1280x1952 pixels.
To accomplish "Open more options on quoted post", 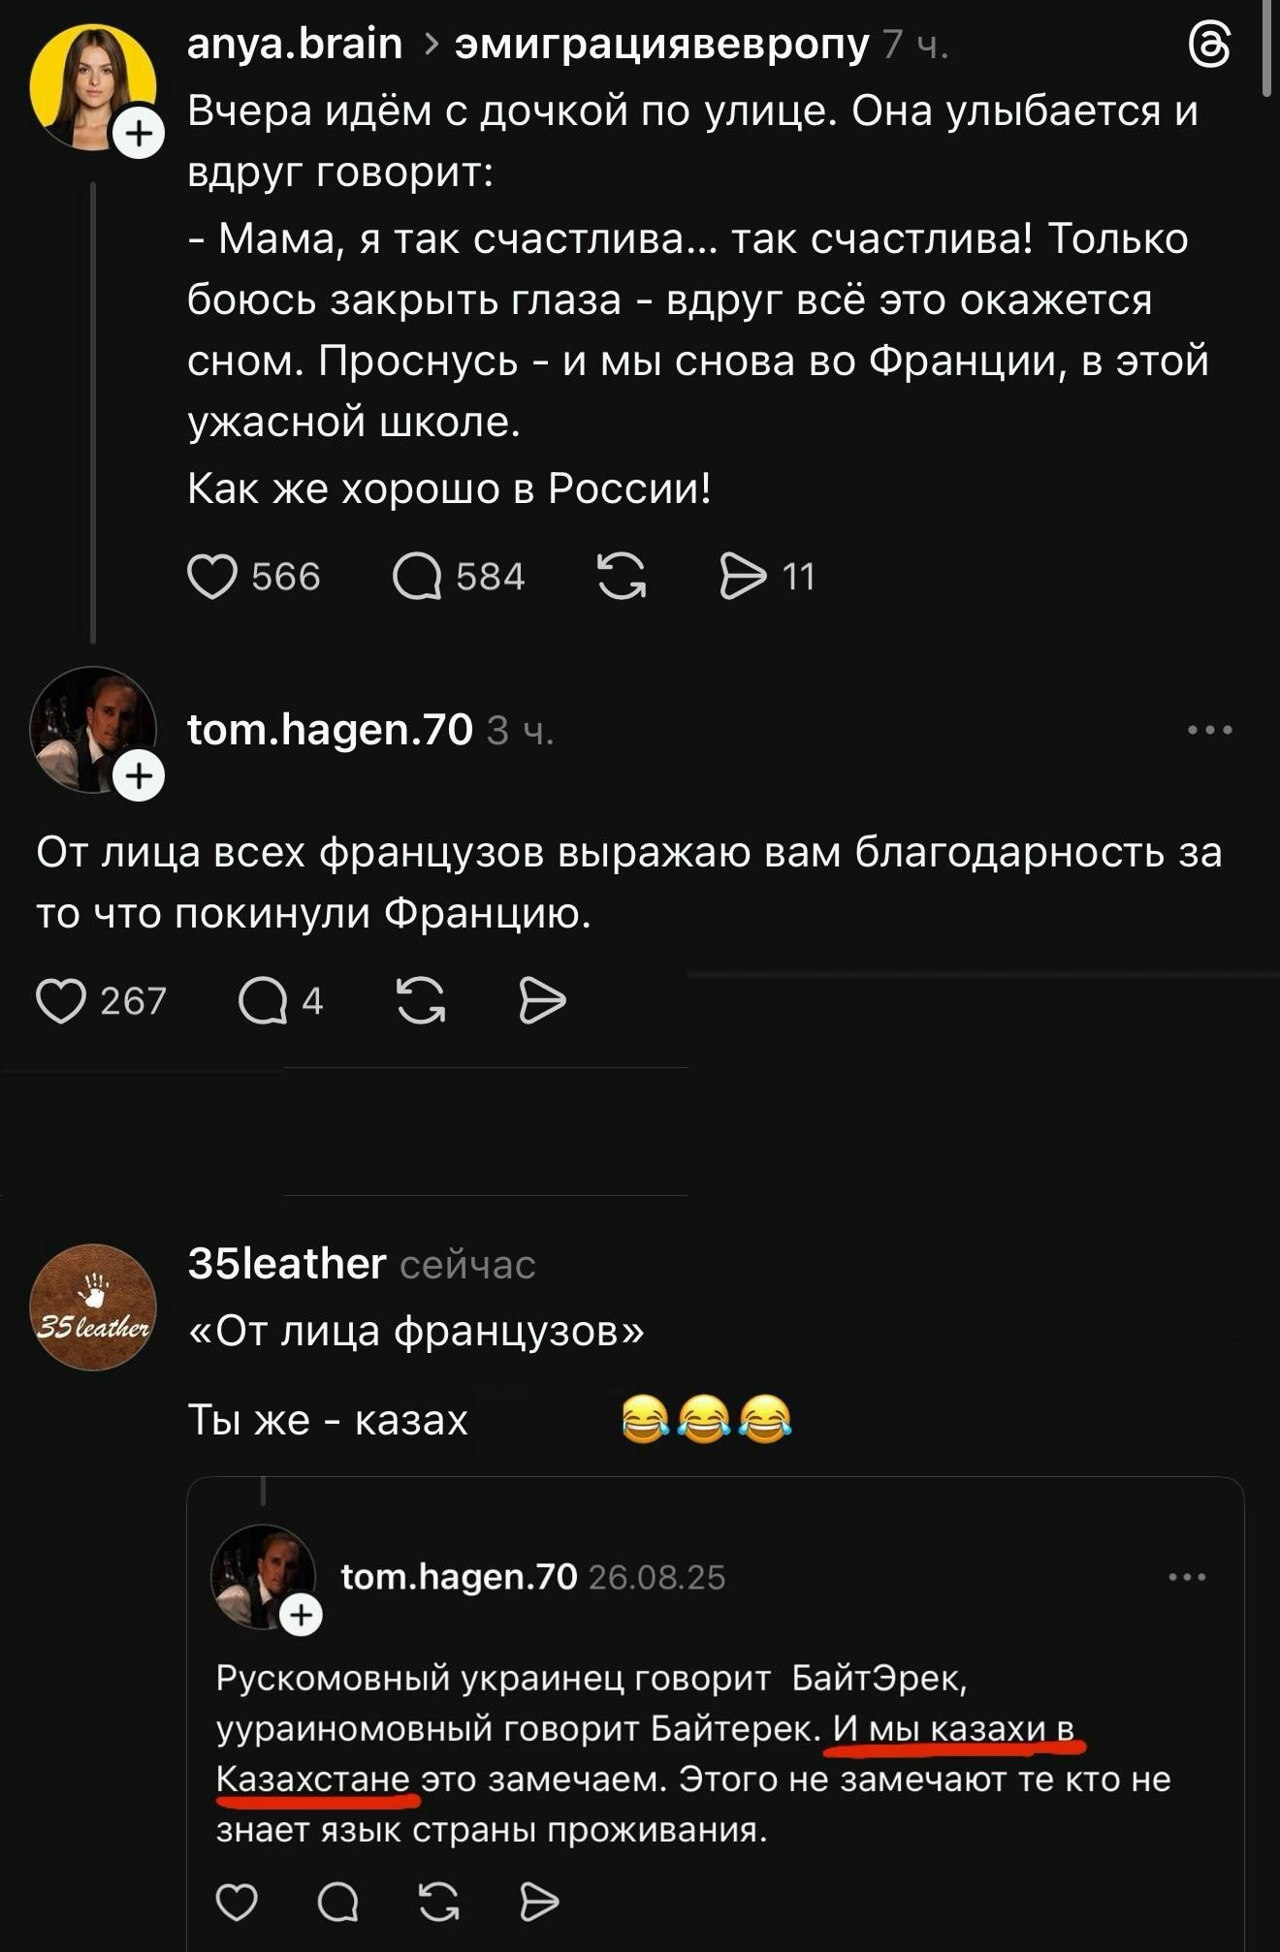I will coord(1187,1577).
